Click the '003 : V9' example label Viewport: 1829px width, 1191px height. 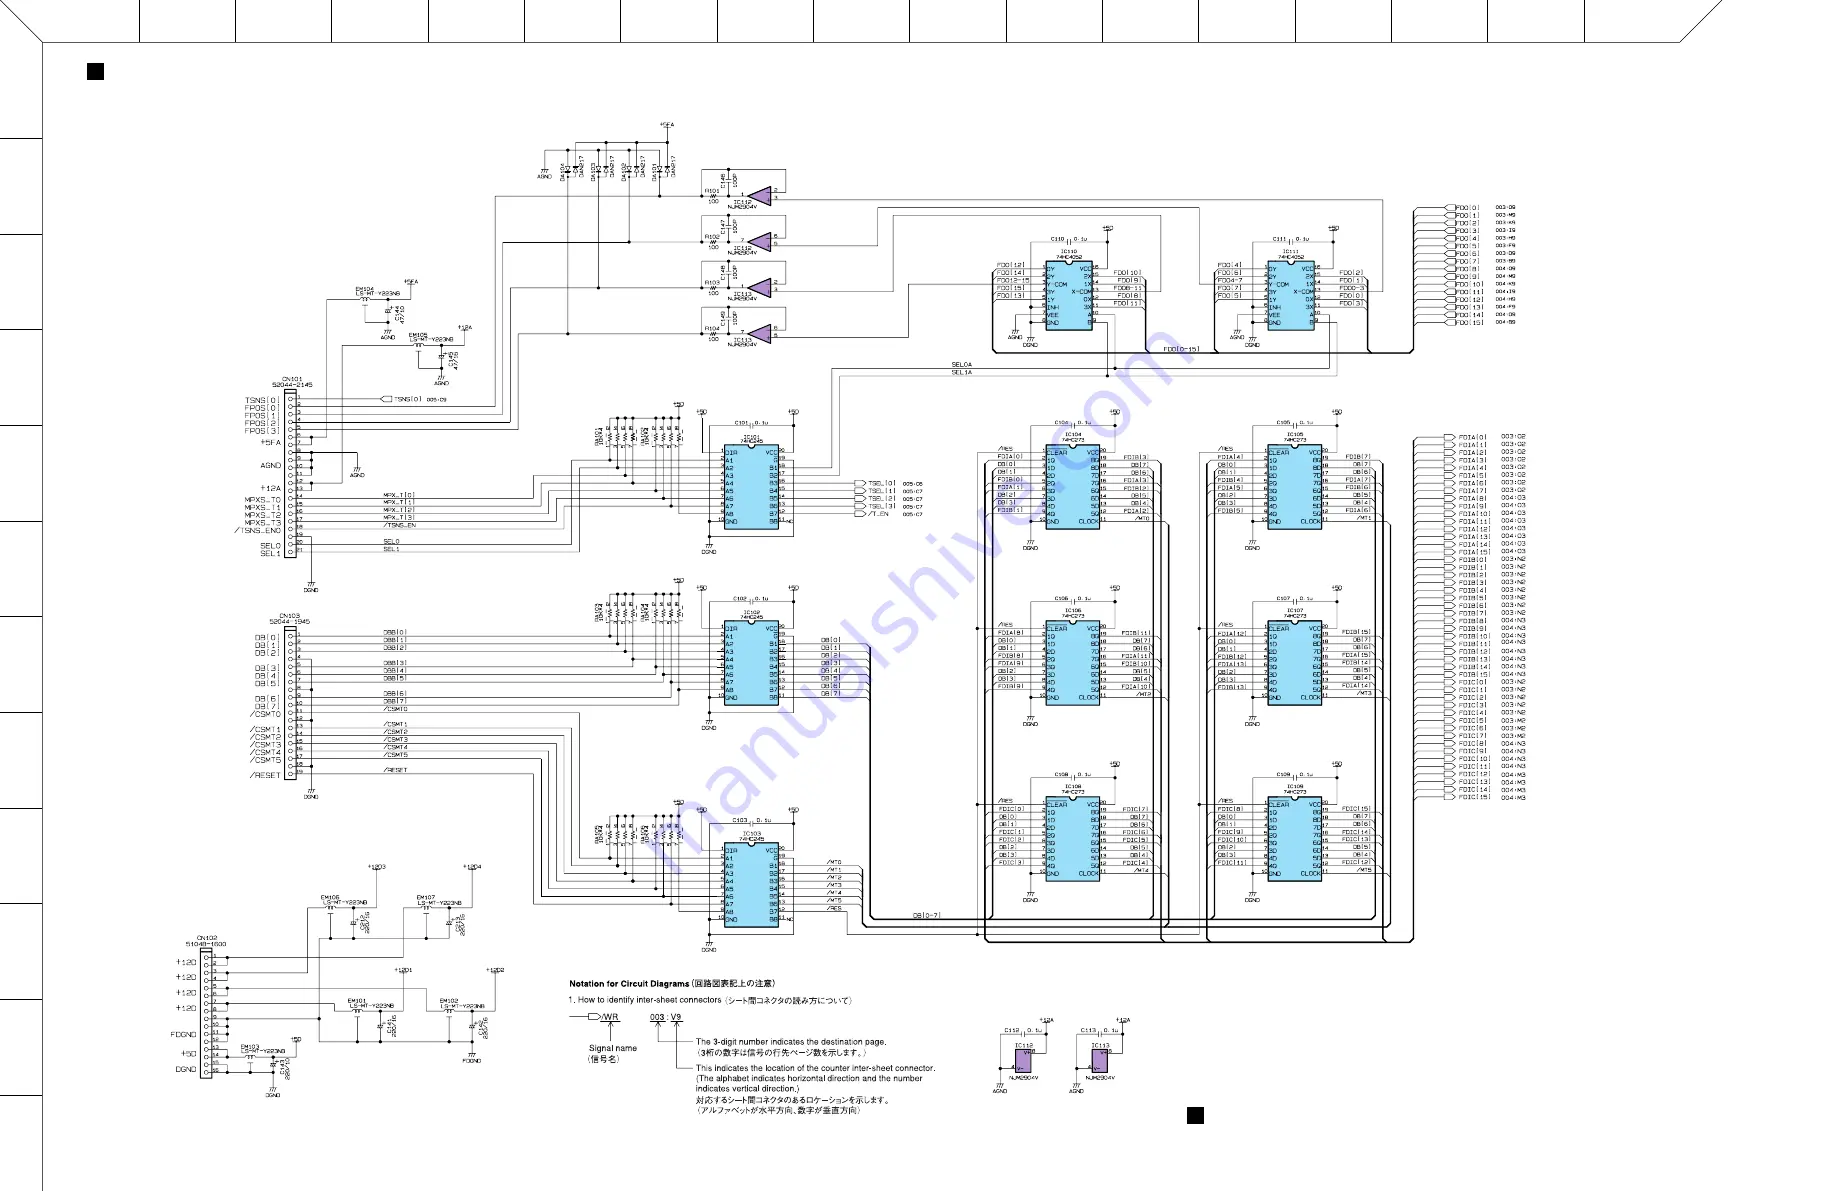[665, 1017]
